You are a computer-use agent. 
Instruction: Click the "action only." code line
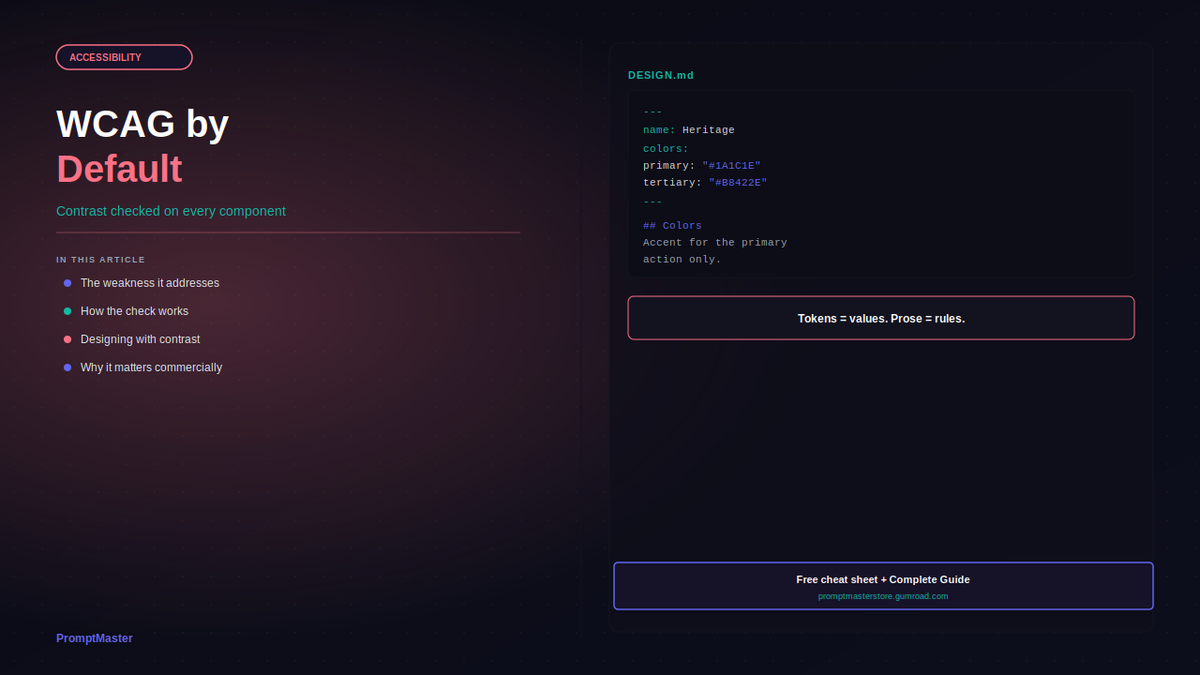tap(682, 259)
